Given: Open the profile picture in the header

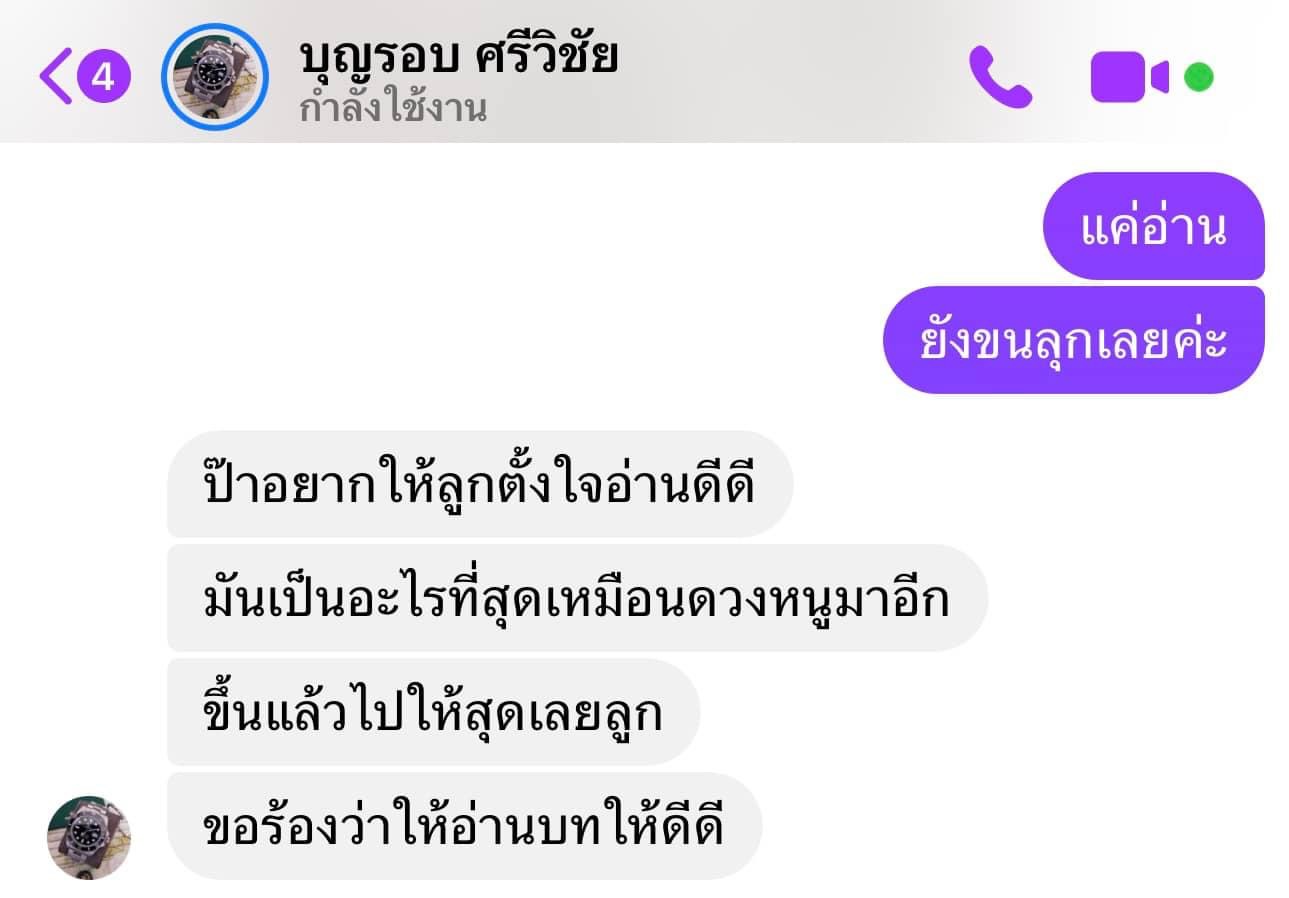Looking at the screenshot, I should pos(215,77).
